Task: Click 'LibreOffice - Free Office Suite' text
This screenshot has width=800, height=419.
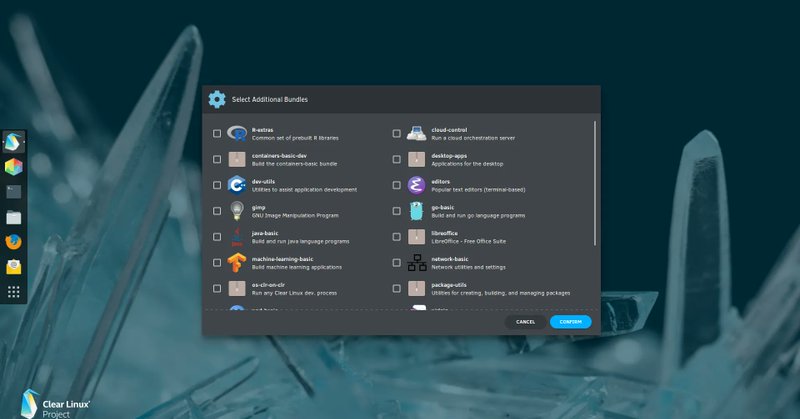Action: pyautogui.click(x=468, y=241)
